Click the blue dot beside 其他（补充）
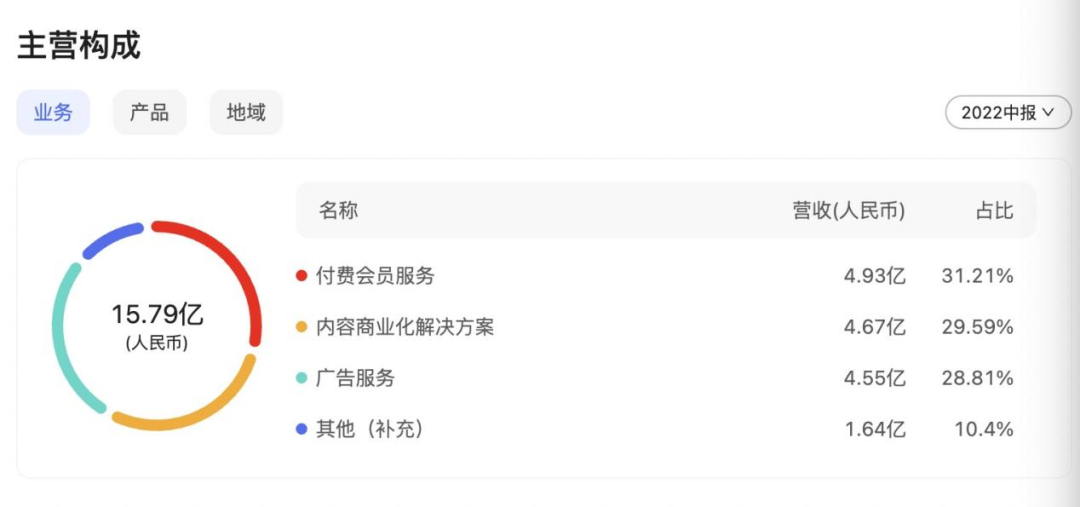 [302, 430]
